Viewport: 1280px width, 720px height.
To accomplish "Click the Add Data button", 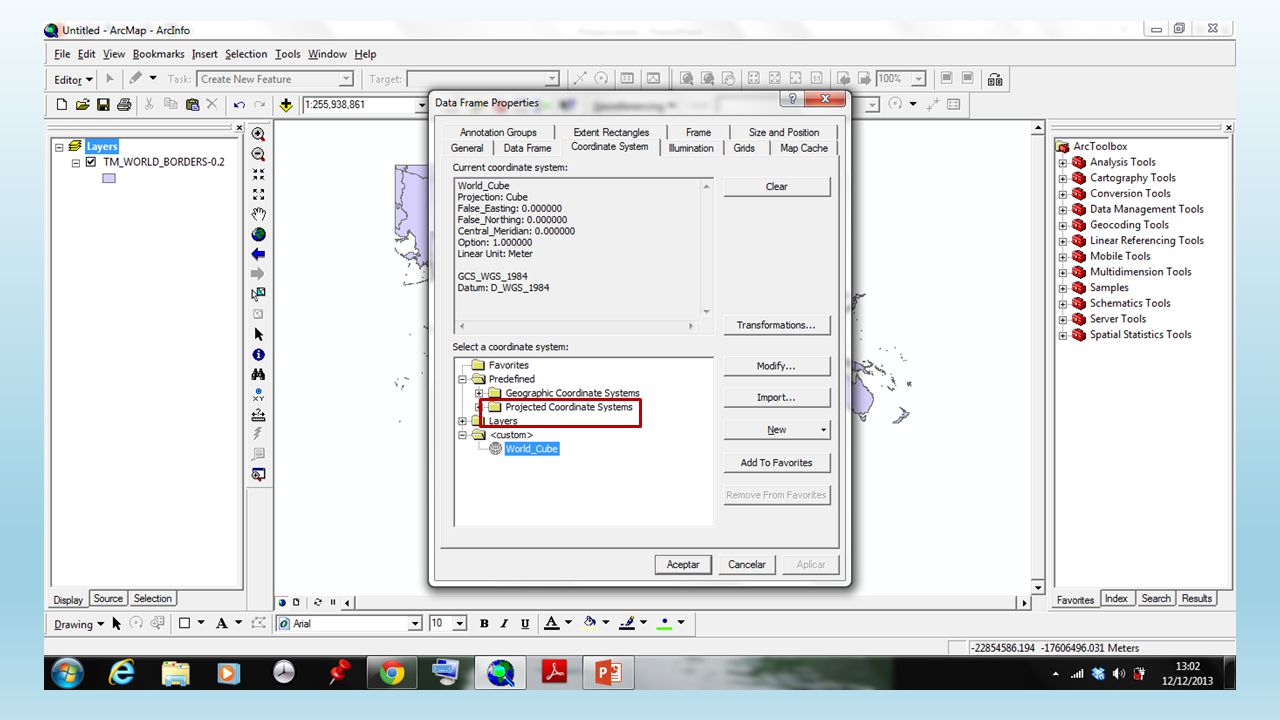I will coord(286,104).
